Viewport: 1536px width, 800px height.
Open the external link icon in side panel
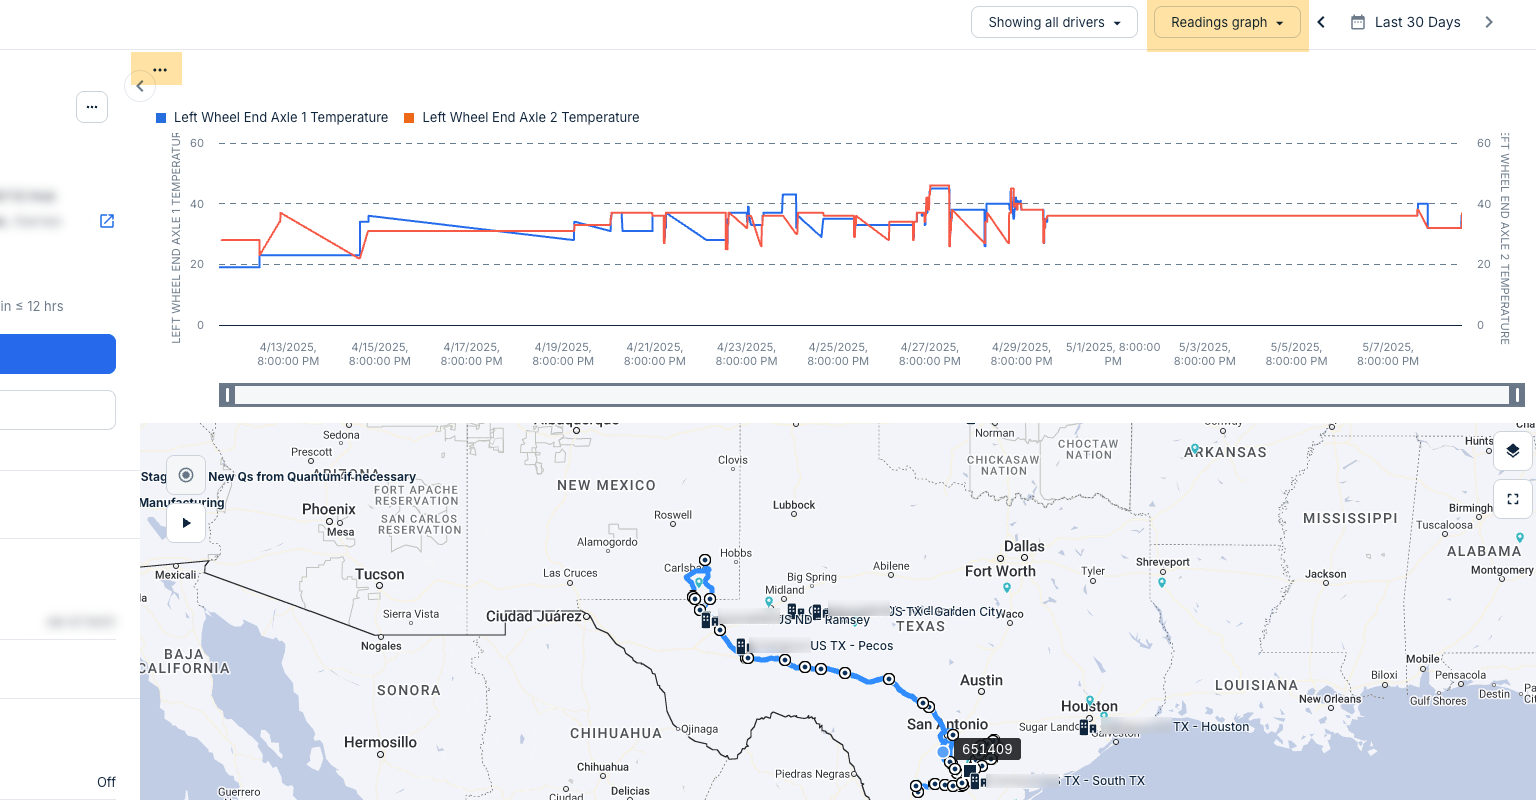point(107,221)
